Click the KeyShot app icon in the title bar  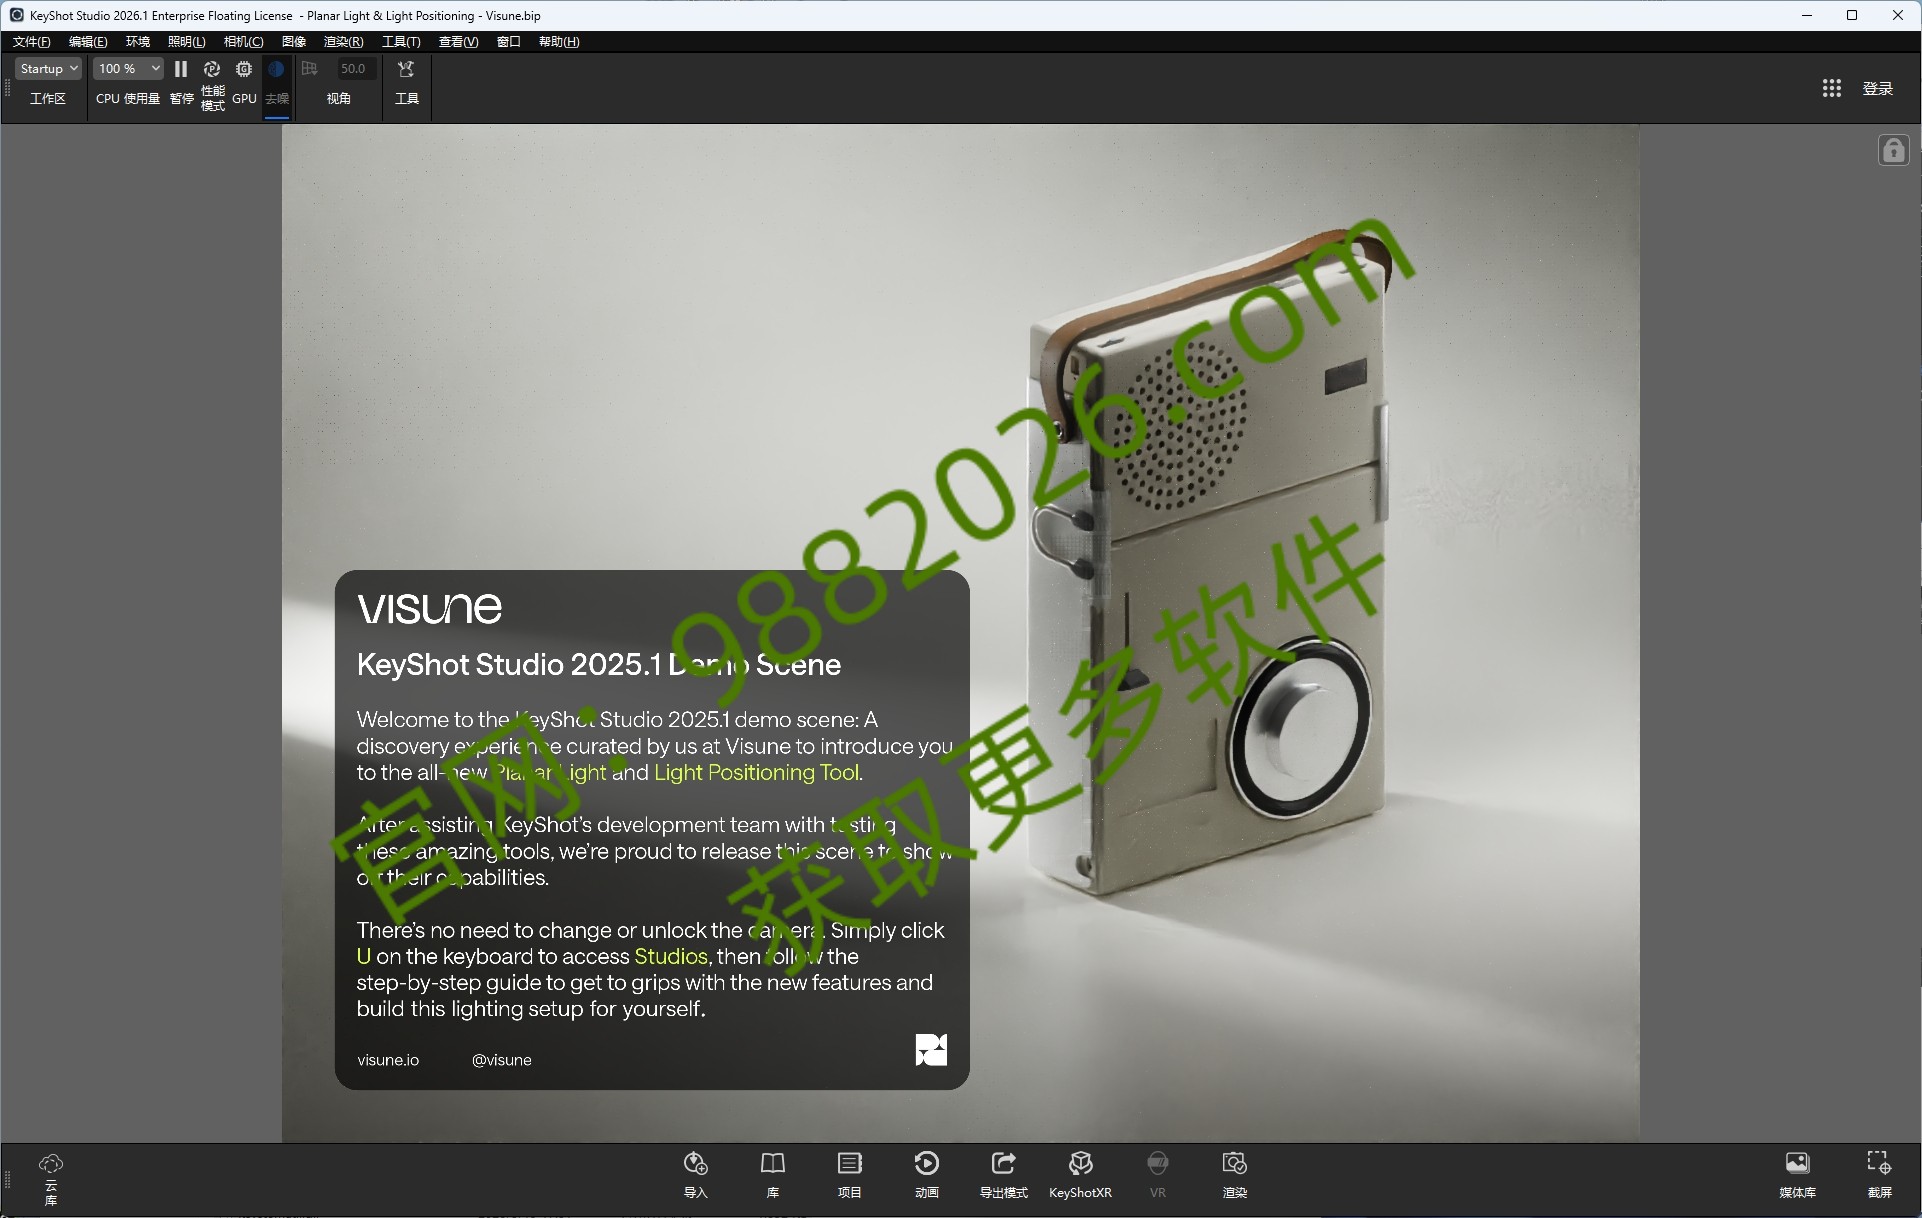17,15
